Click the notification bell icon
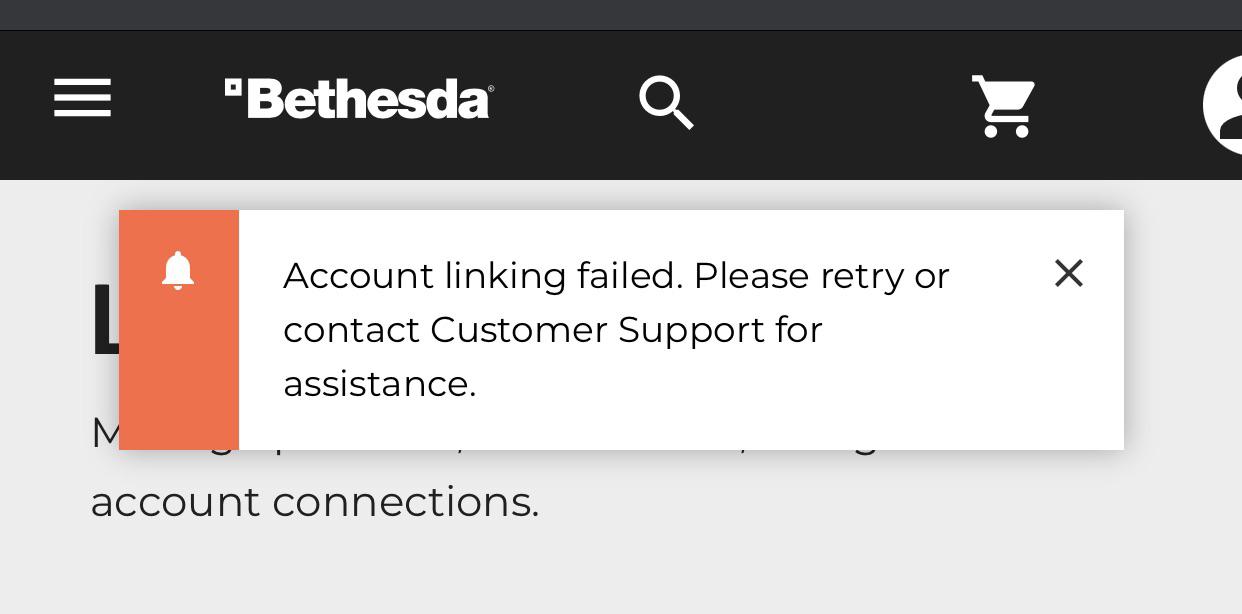Viewport: 1242px width, 614px height. 178,271
